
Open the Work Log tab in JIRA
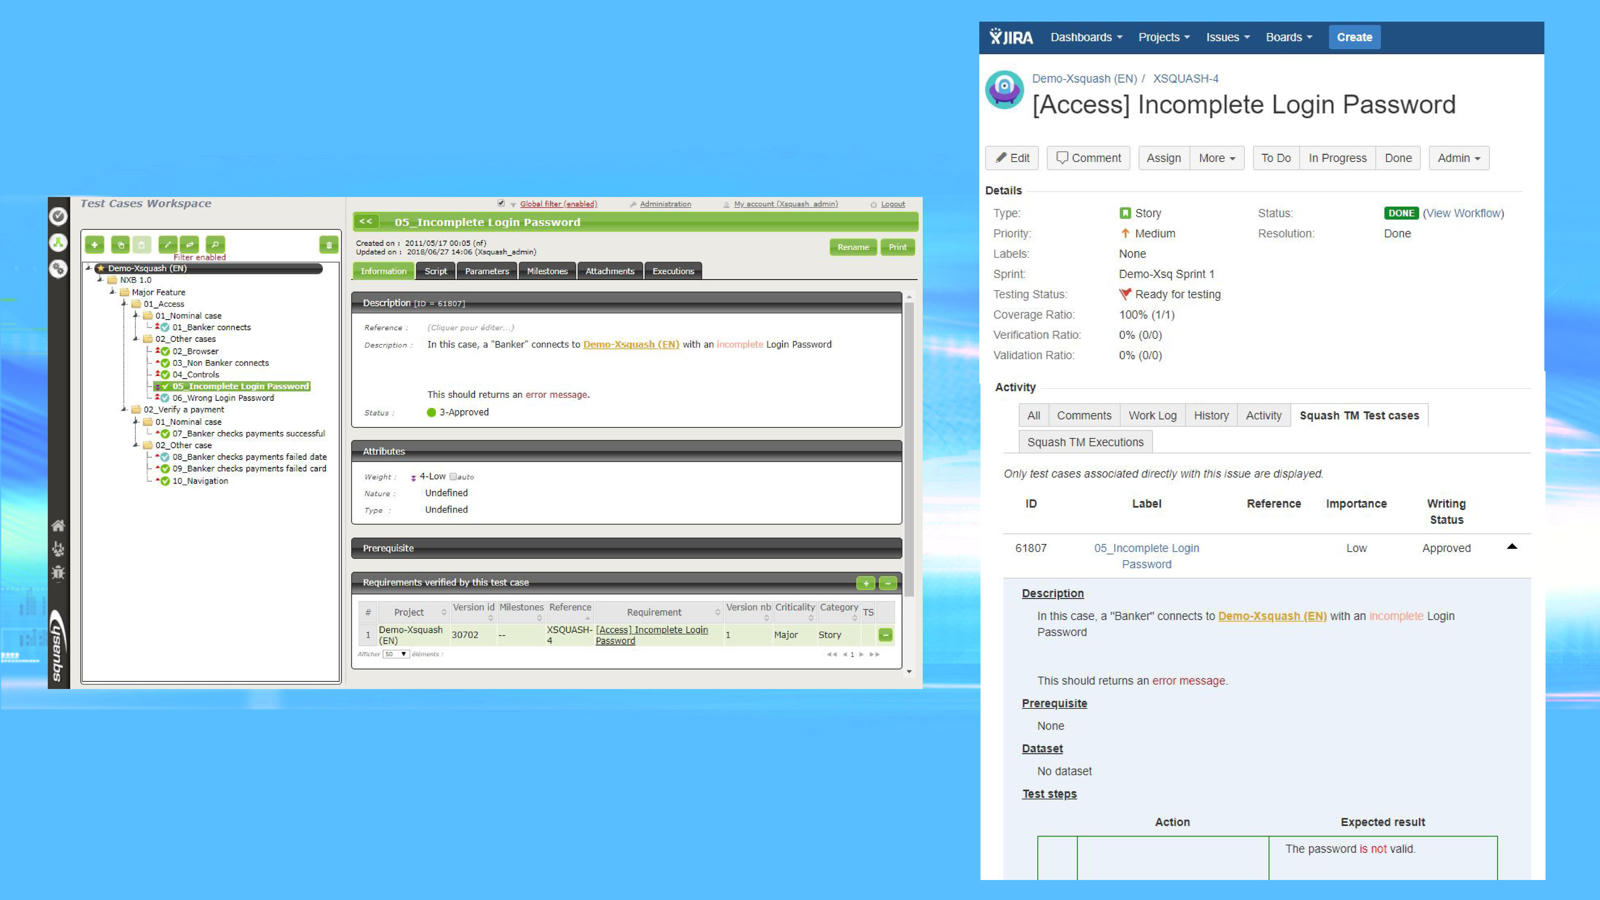pyautogui.click(x=1153, y=416)
